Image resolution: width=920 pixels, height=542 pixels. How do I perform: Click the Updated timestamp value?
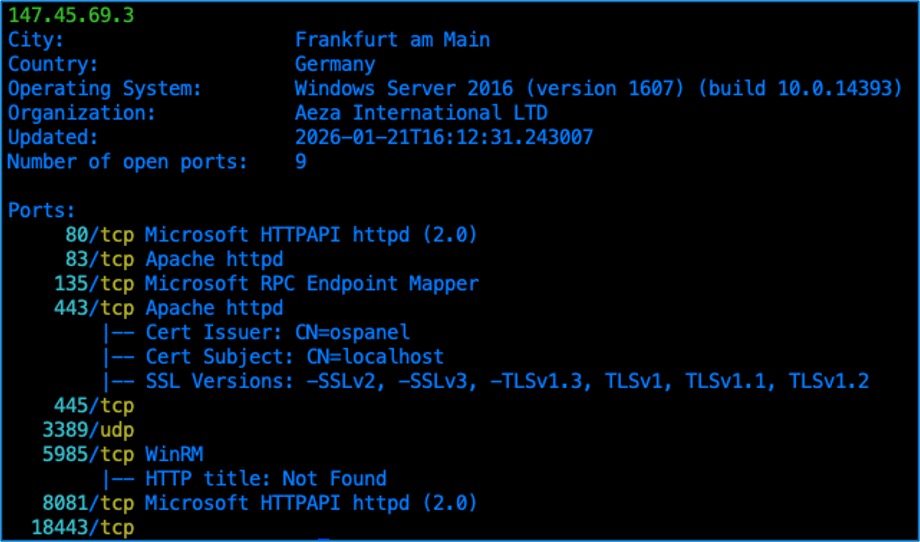[443, 137]
